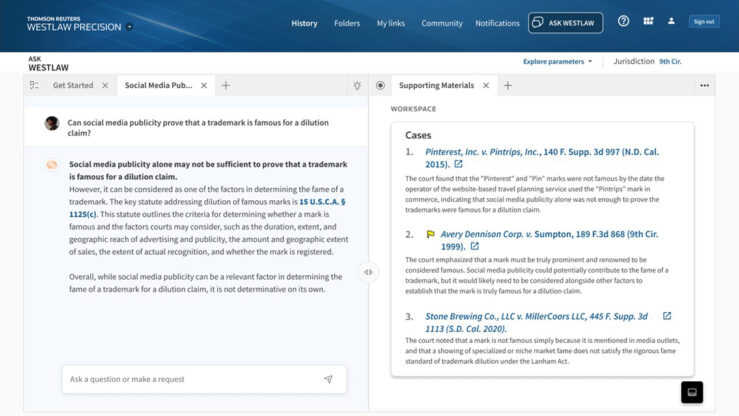This screenshot has width=739, height=416.
Task: Close the Social Media Pub... tab
Action: point(204,85)
